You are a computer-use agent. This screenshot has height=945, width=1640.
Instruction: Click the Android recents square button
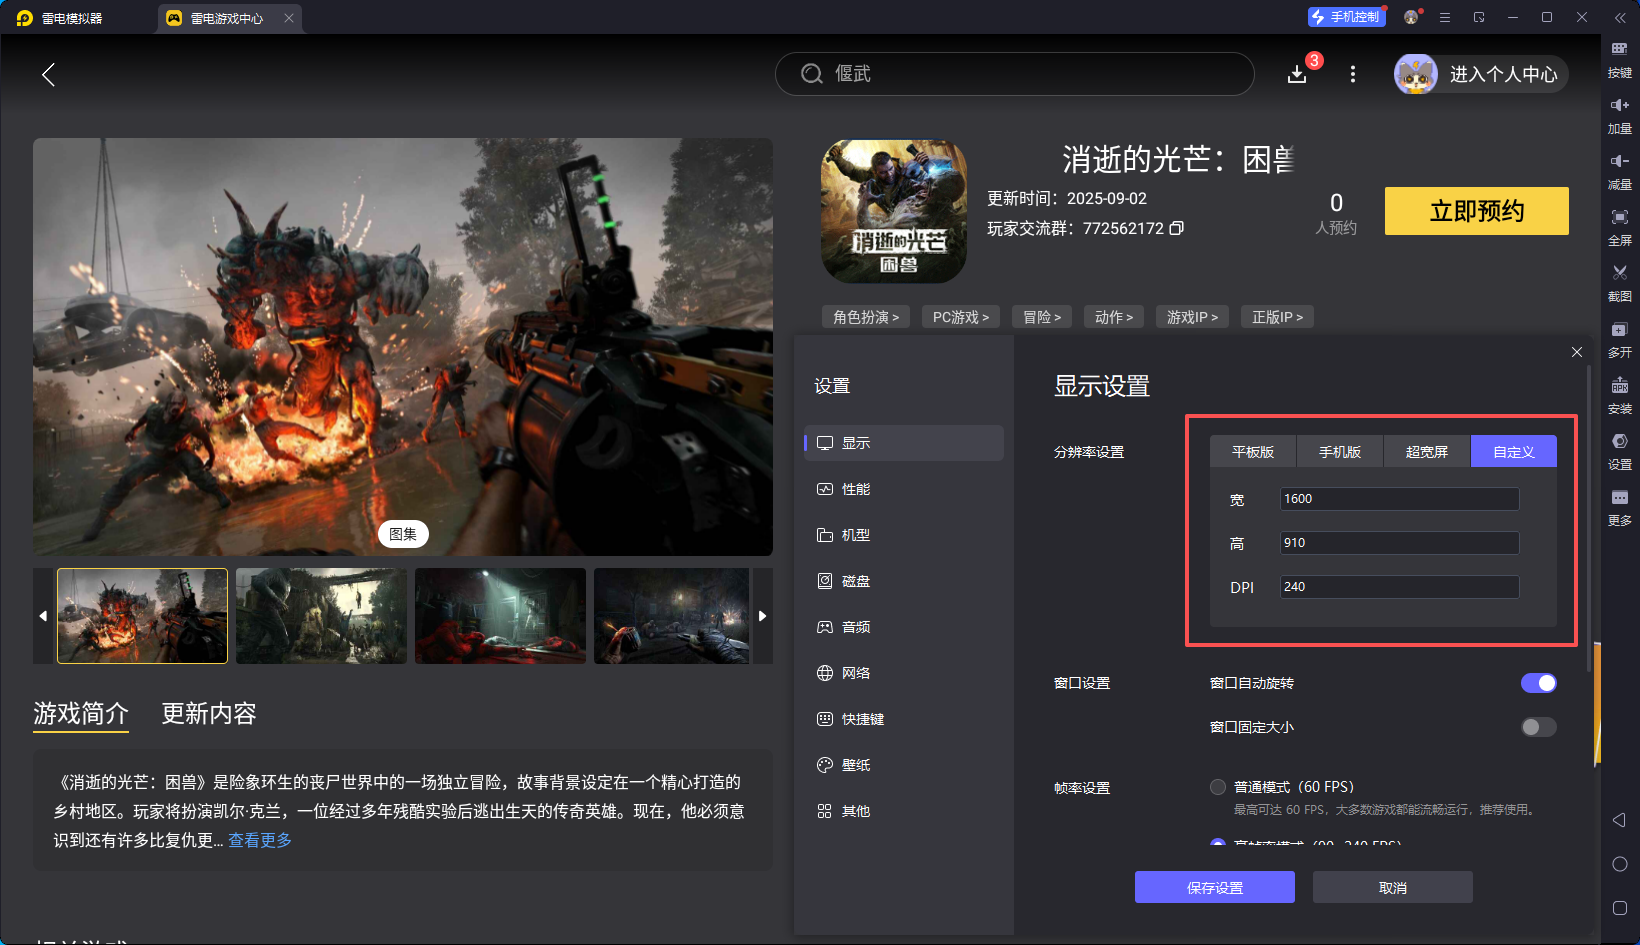click(x=1620, y=908)
